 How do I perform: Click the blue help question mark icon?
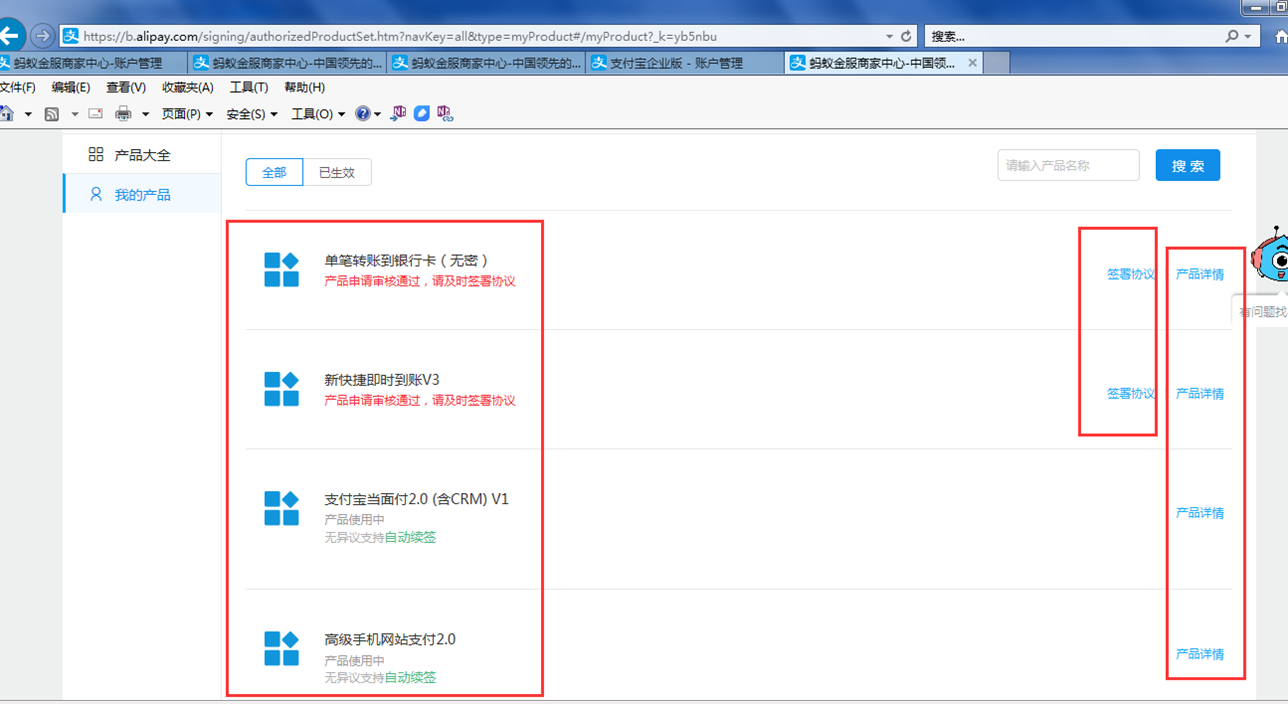[x=363, y=114]
